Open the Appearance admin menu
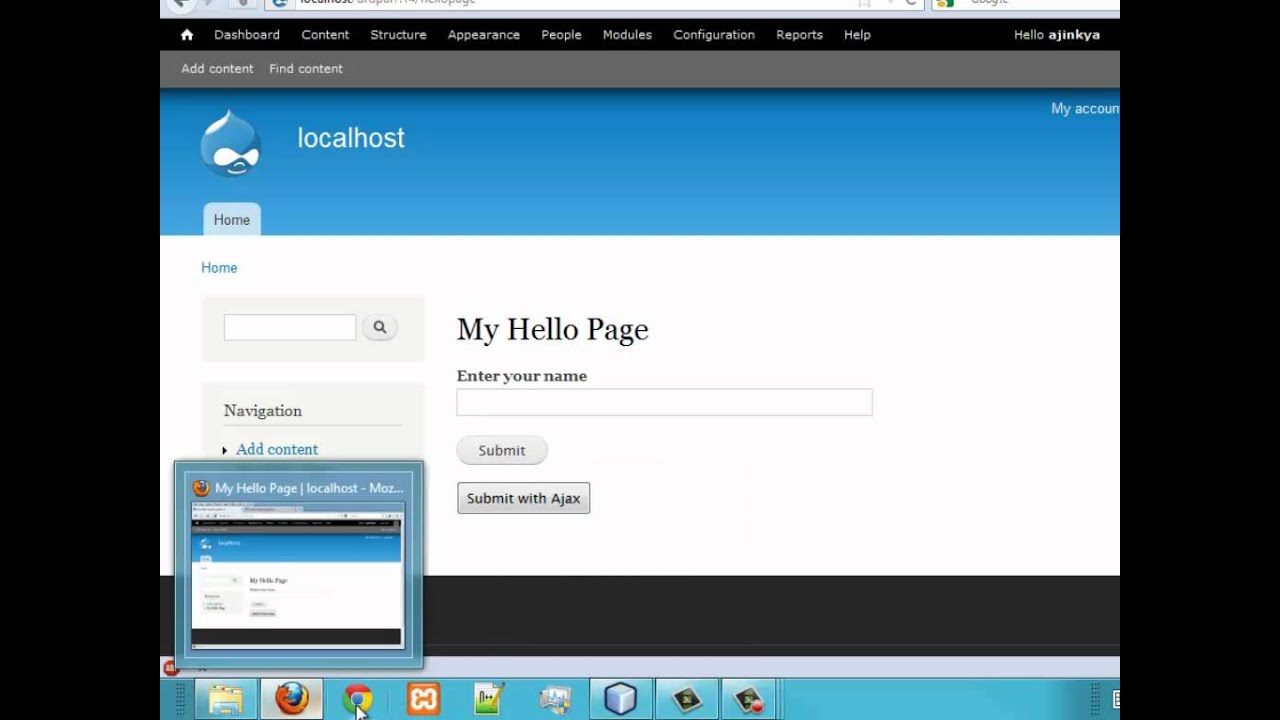Viewport: 1280px width, 720px height. [x=484, y=35]
